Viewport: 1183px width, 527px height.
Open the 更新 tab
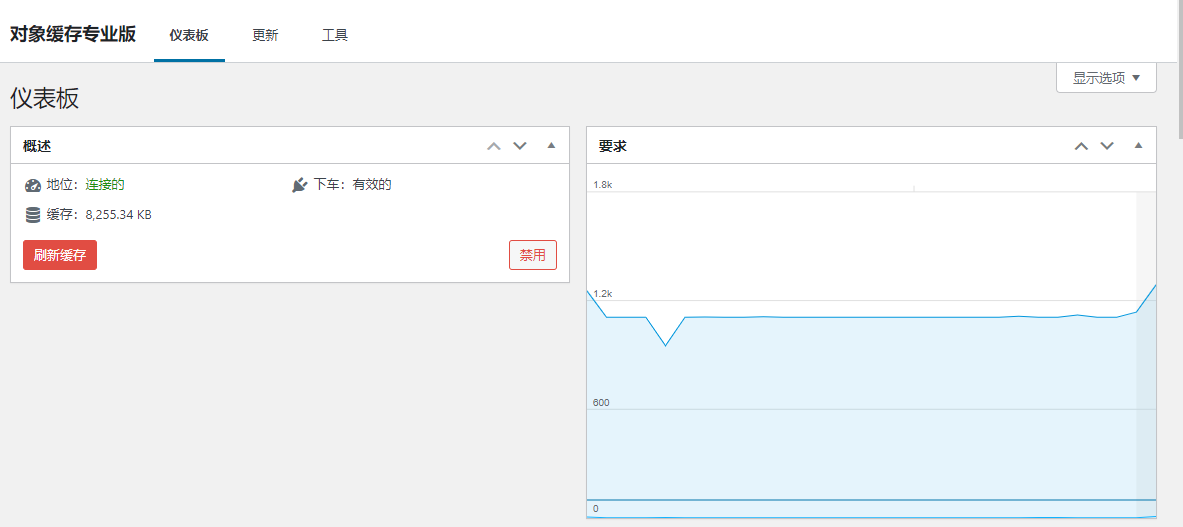point(265,35)
